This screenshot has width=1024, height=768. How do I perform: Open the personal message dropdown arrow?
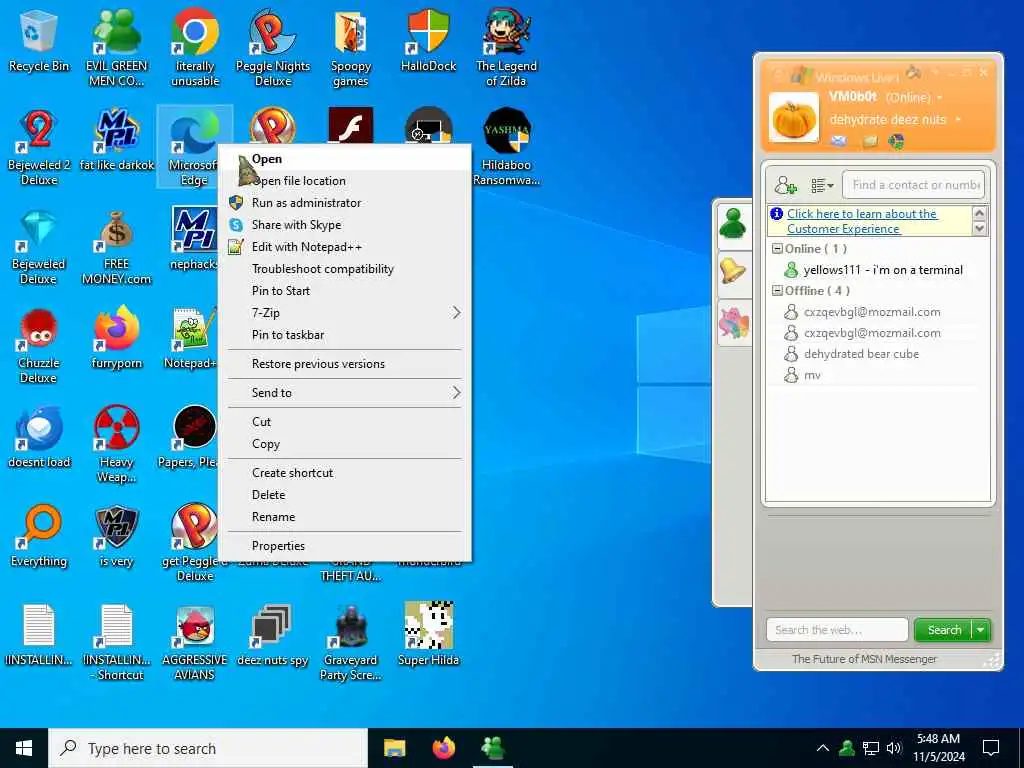point(958,120)
